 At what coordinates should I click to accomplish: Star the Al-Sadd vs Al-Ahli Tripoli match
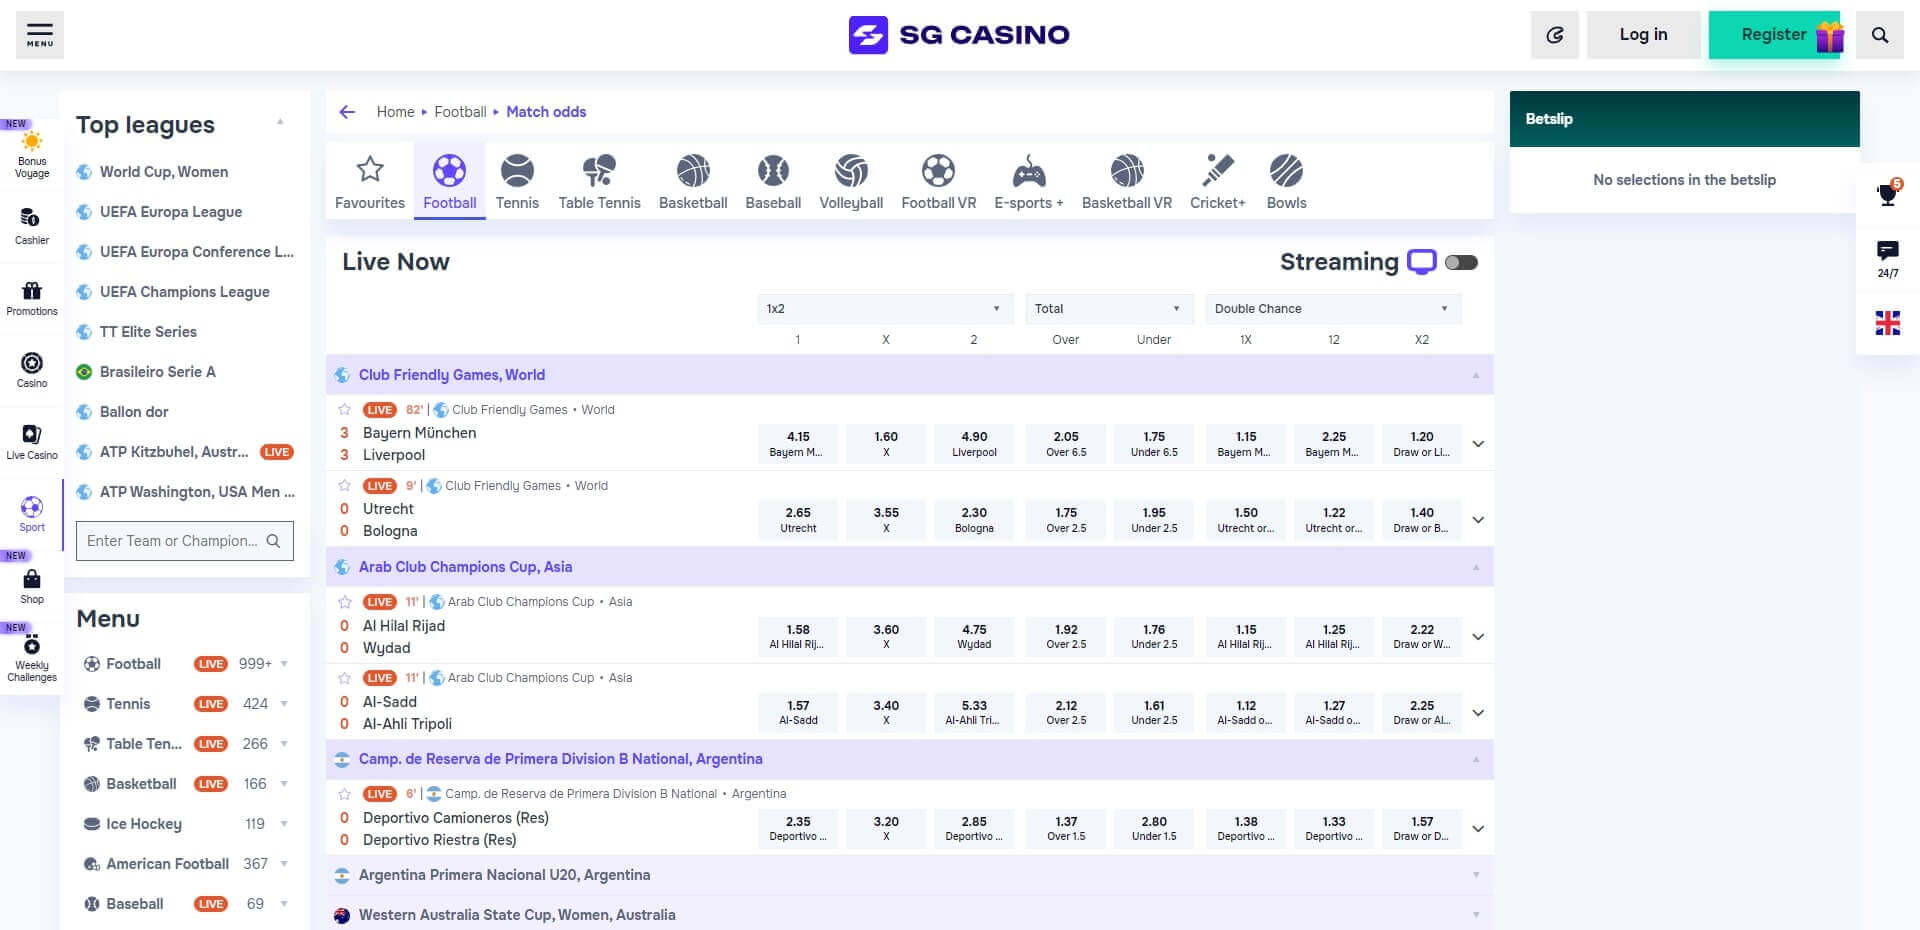point(344,678)
